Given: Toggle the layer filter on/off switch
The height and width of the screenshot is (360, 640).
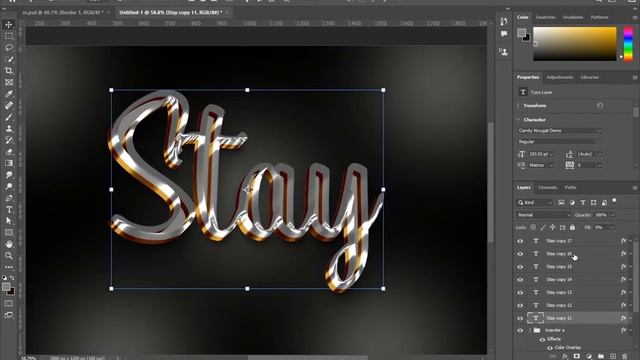Looking at the screenshot, I should point(614,201).
